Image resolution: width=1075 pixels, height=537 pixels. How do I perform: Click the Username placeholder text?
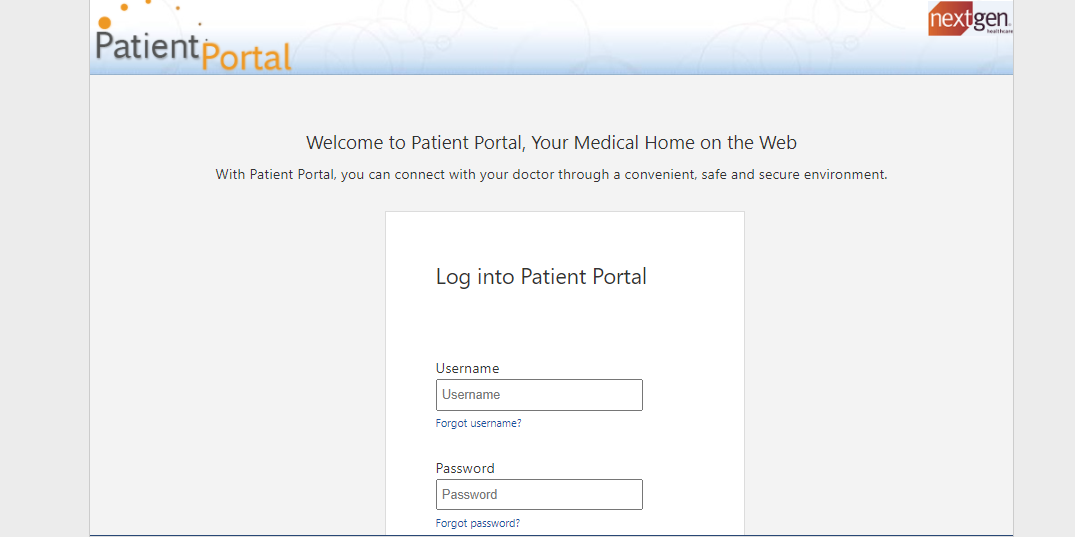coord(471,395)
